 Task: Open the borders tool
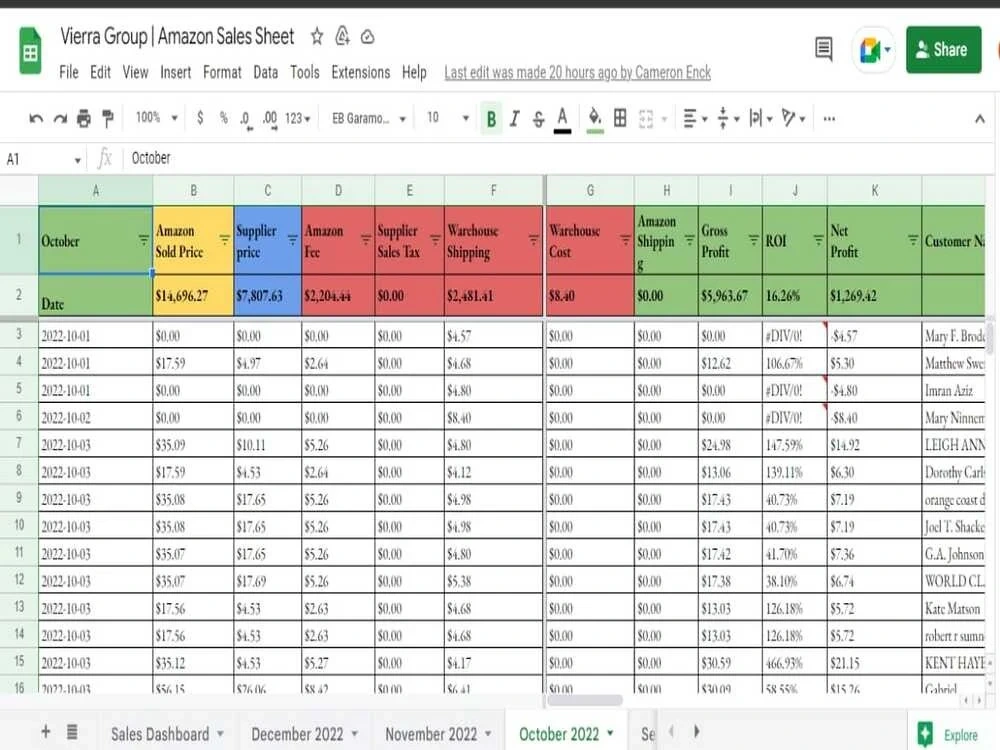point(620,118)
